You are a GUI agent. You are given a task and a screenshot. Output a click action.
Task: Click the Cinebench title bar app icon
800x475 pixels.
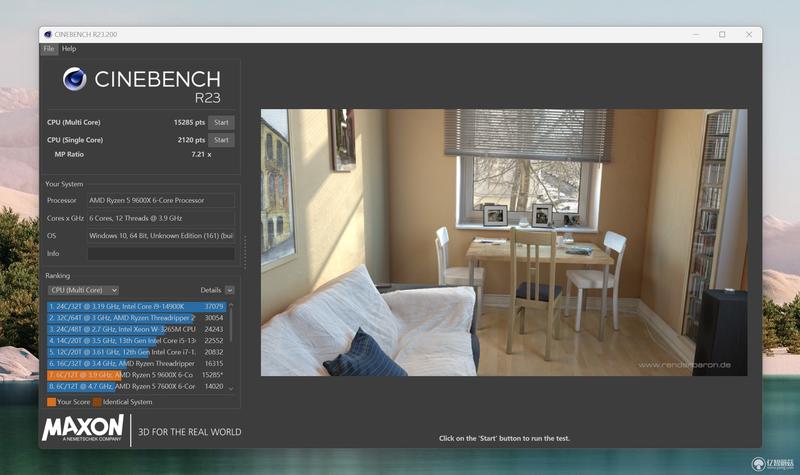[48, 34]
